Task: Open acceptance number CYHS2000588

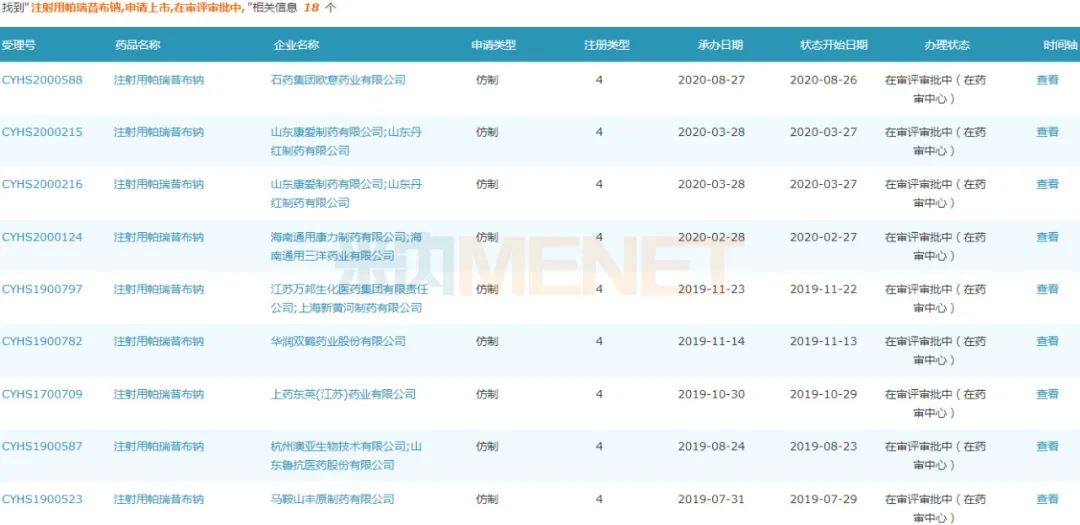Action: [x=42, y=80]
